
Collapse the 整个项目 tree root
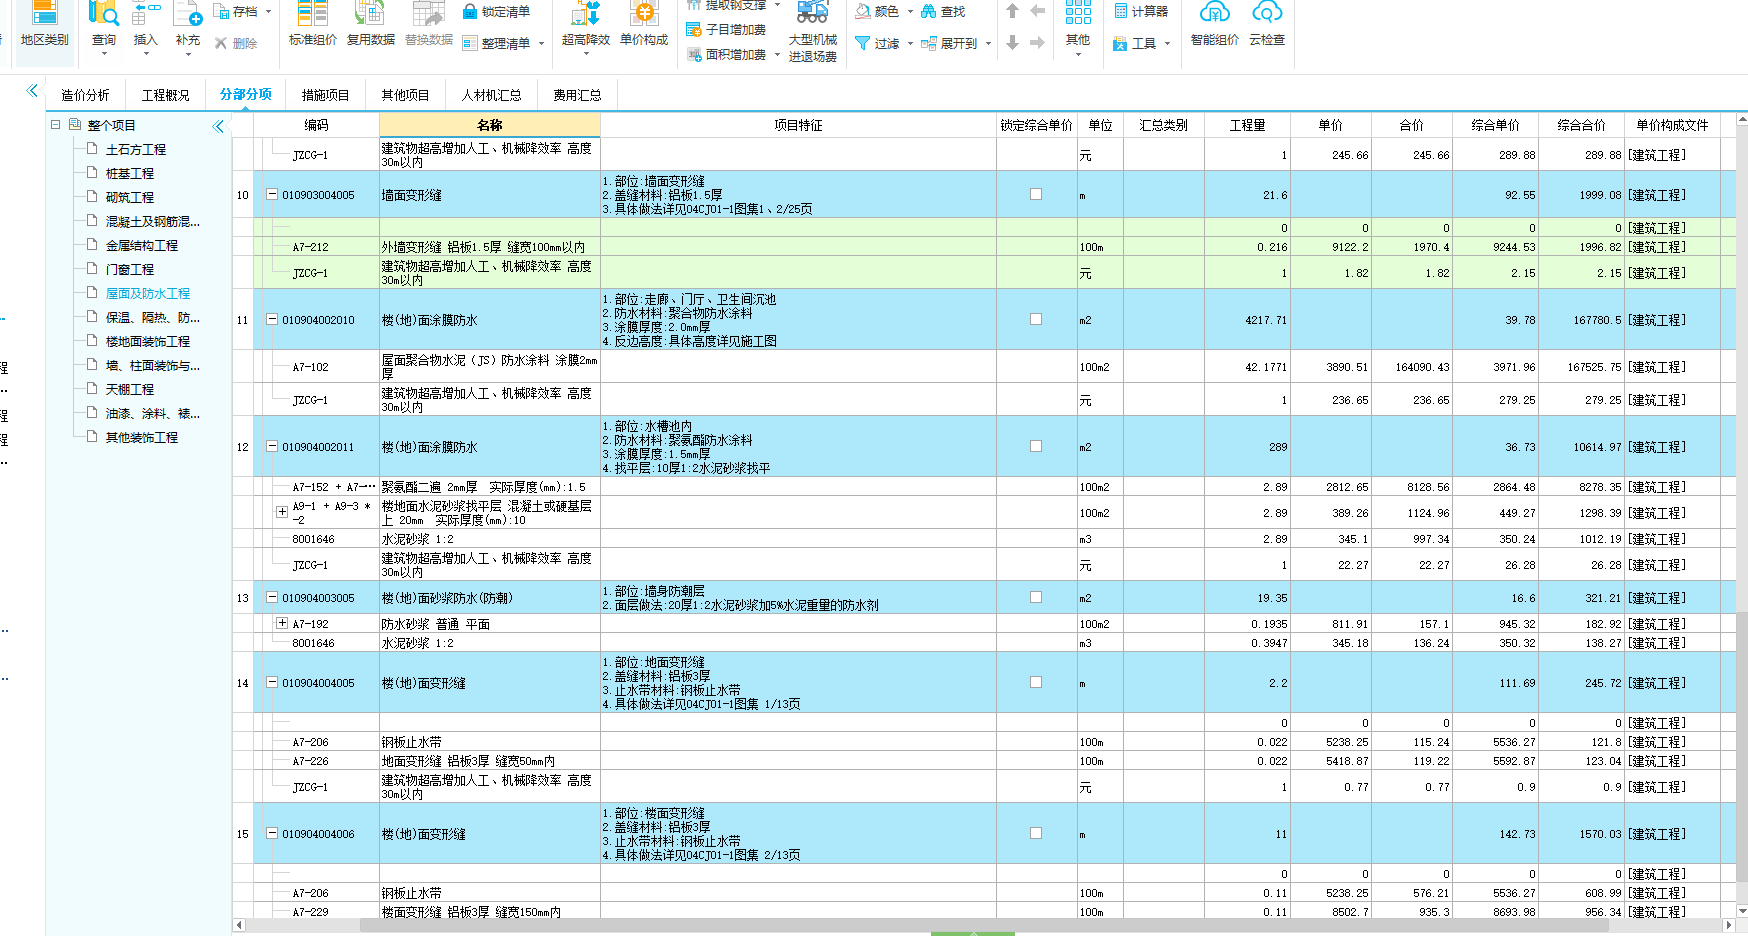[56, 124]
